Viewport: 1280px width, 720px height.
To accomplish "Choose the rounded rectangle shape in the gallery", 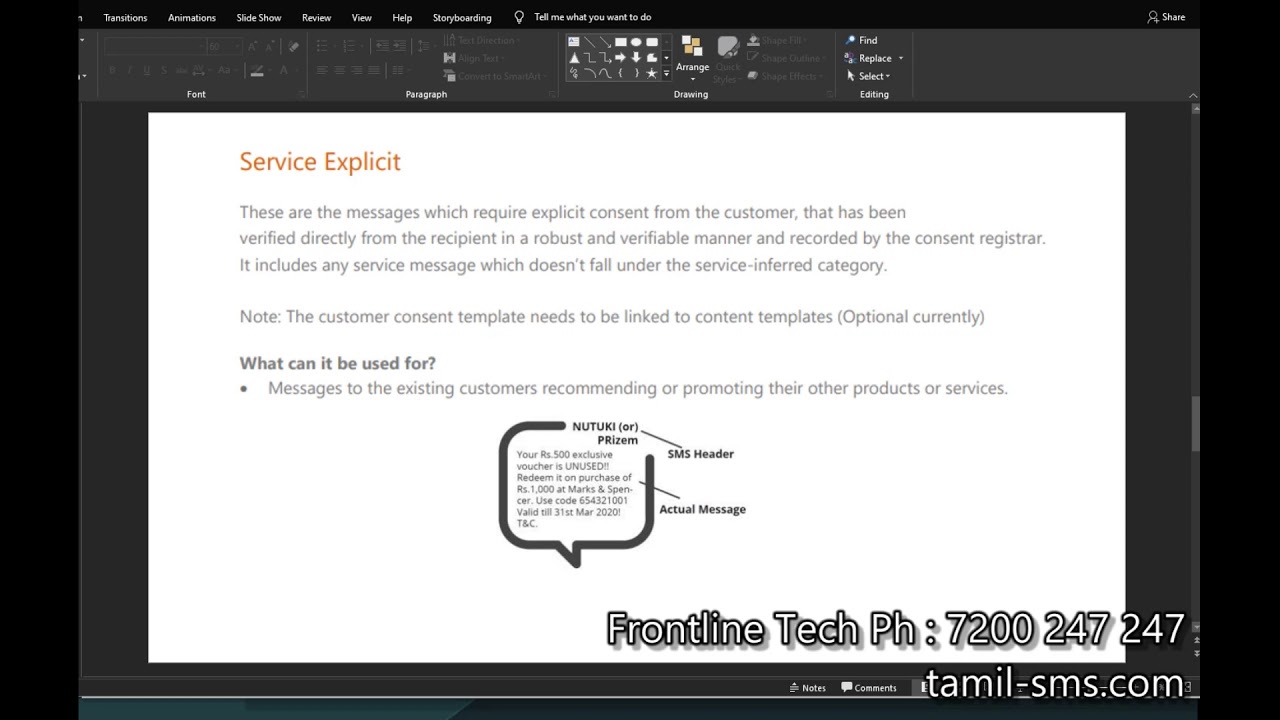I will coord(652,42).
